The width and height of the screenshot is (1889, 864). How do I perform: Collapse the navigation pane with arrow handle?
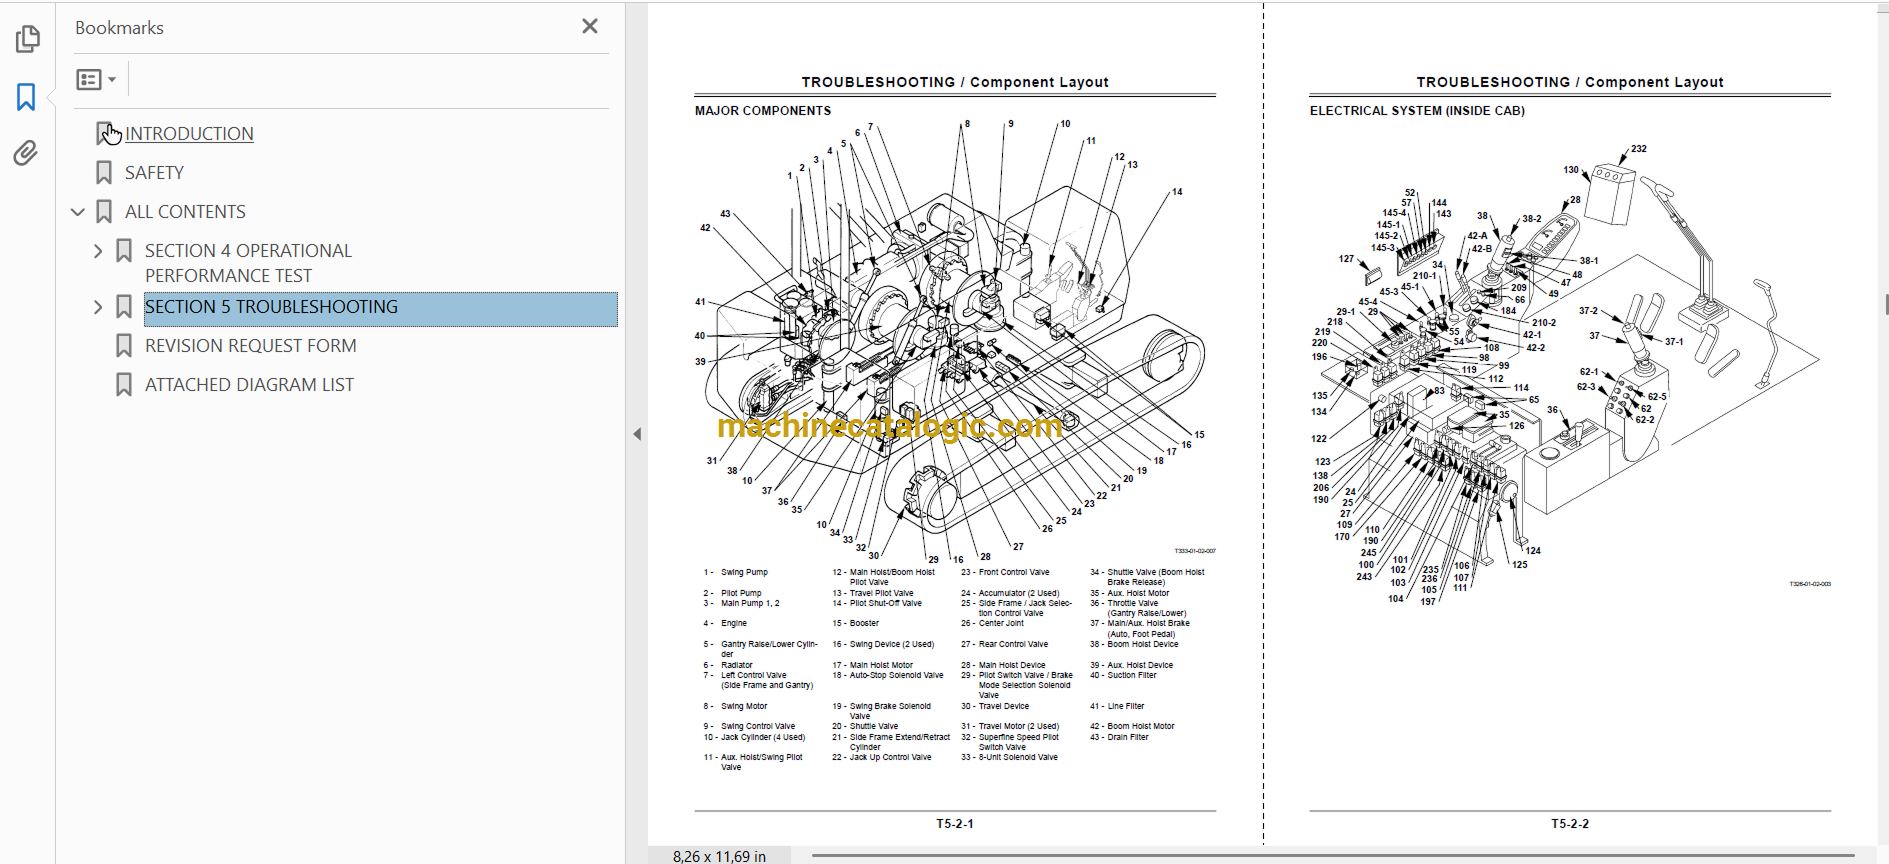pyautogui.click(x=637, y=434)
